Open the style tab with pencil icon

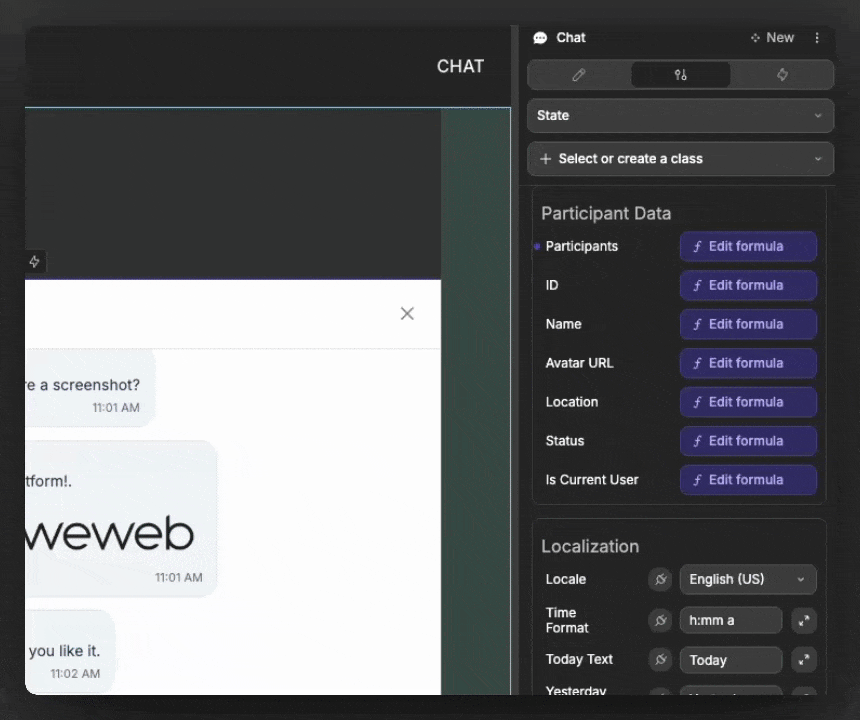tap(579, 75)
